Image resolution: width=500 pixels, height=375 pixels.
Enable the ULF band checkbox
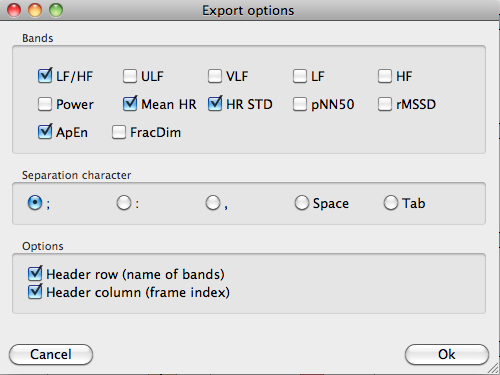click(130, 76)
